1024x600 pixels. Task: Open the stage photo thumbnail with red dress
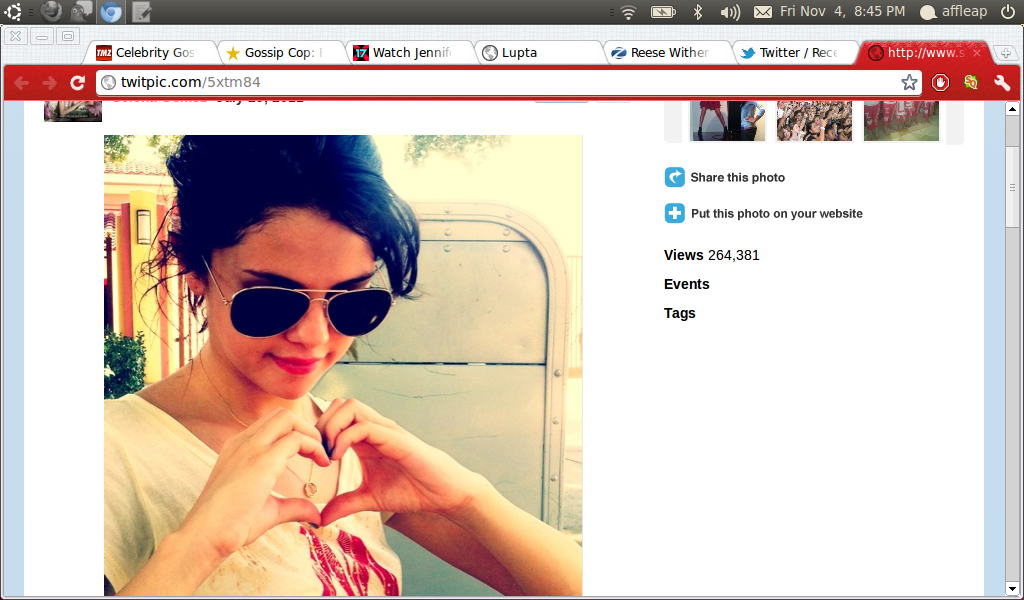pos(727,121)
